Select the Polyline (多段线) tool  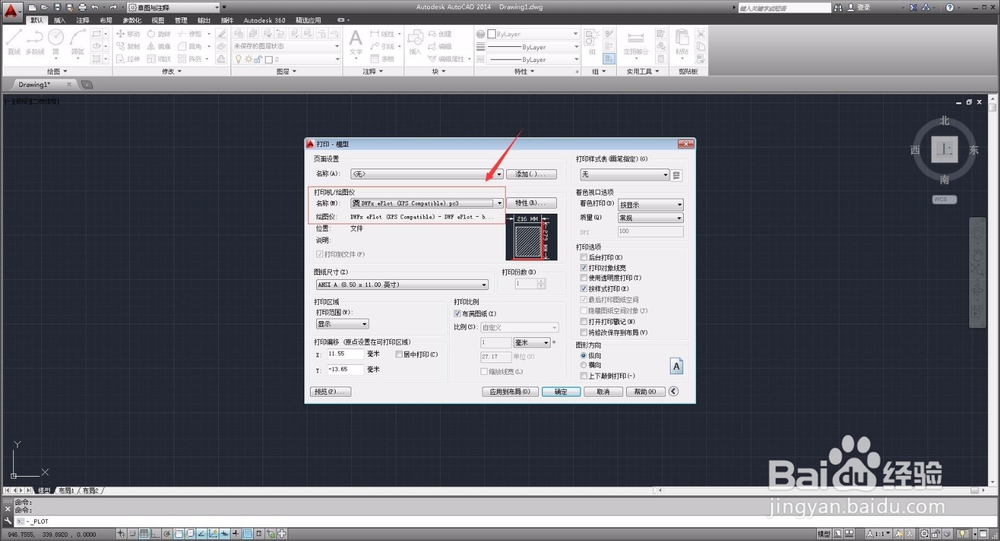pyautogui.click(x=35, y=41)
